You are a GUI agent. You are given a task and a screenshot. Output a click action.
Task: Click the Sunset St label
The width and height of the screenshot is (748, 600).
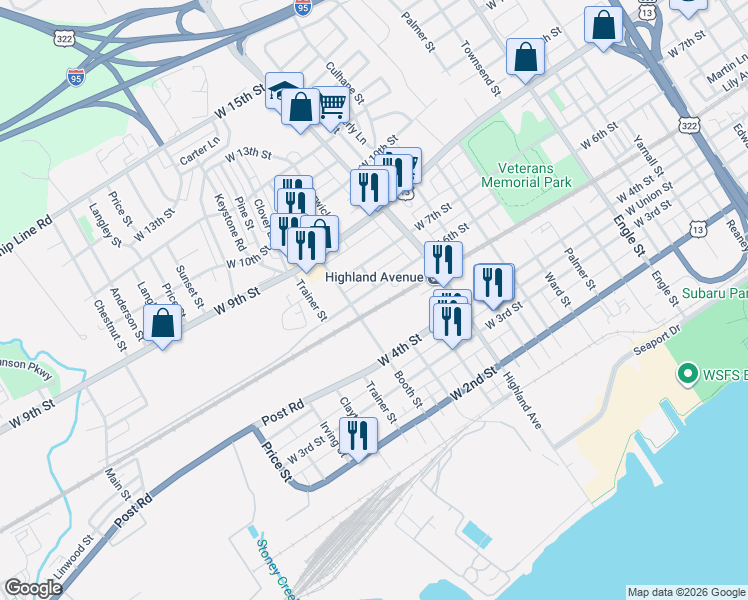(189, 287)
